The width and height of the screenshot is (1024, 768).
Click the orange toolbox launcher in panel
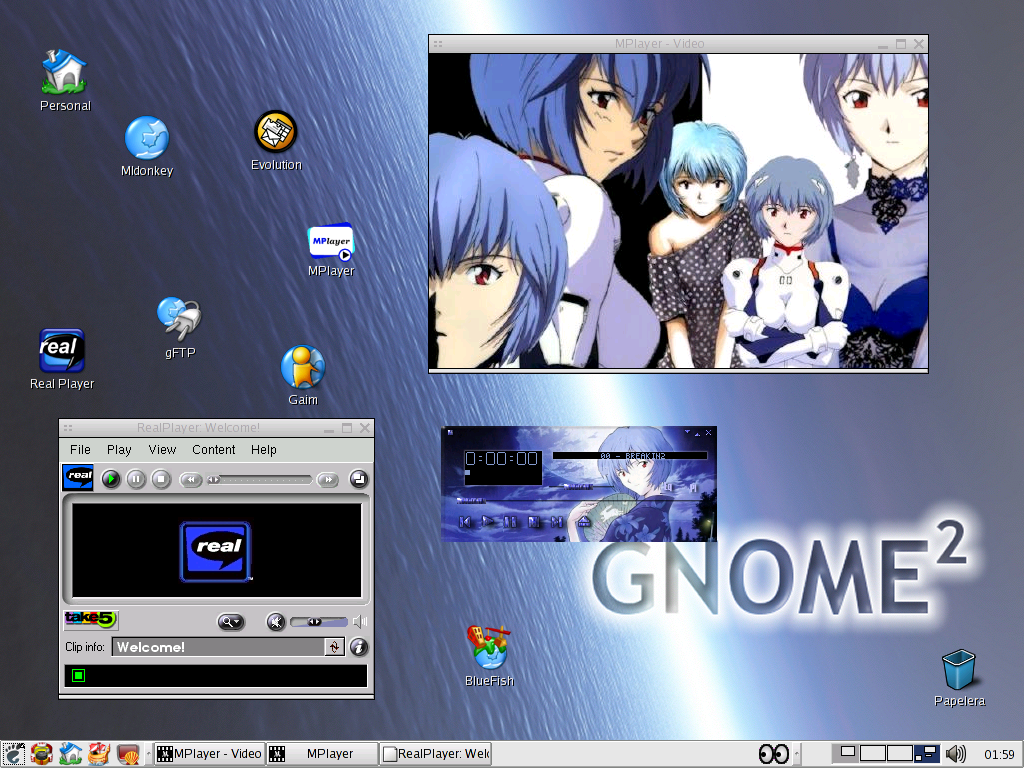tap(99, 754)
